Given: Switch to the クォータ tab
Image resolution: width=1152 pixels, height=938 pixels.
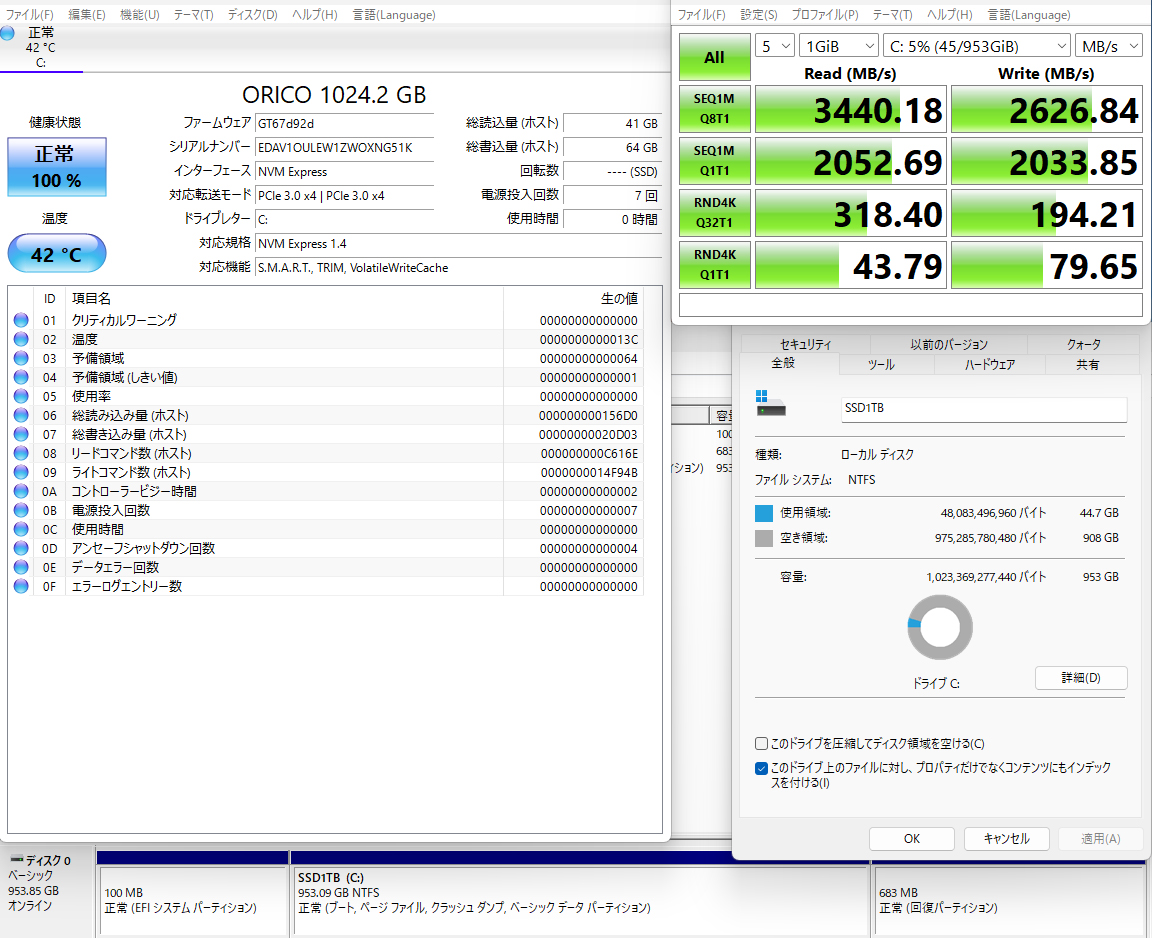Looking at the screenshot, I should click(x=1084, y=344).
